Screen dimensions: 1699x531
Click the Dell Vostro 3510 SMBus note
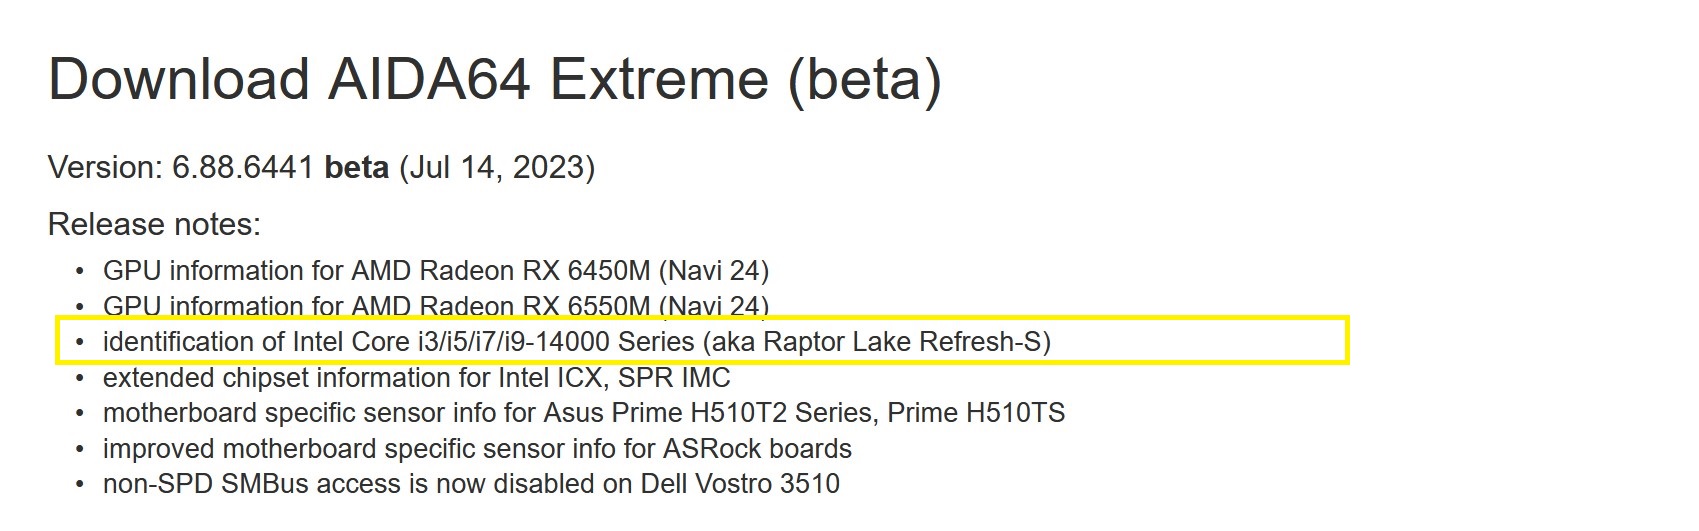click(x=471, y=484)
